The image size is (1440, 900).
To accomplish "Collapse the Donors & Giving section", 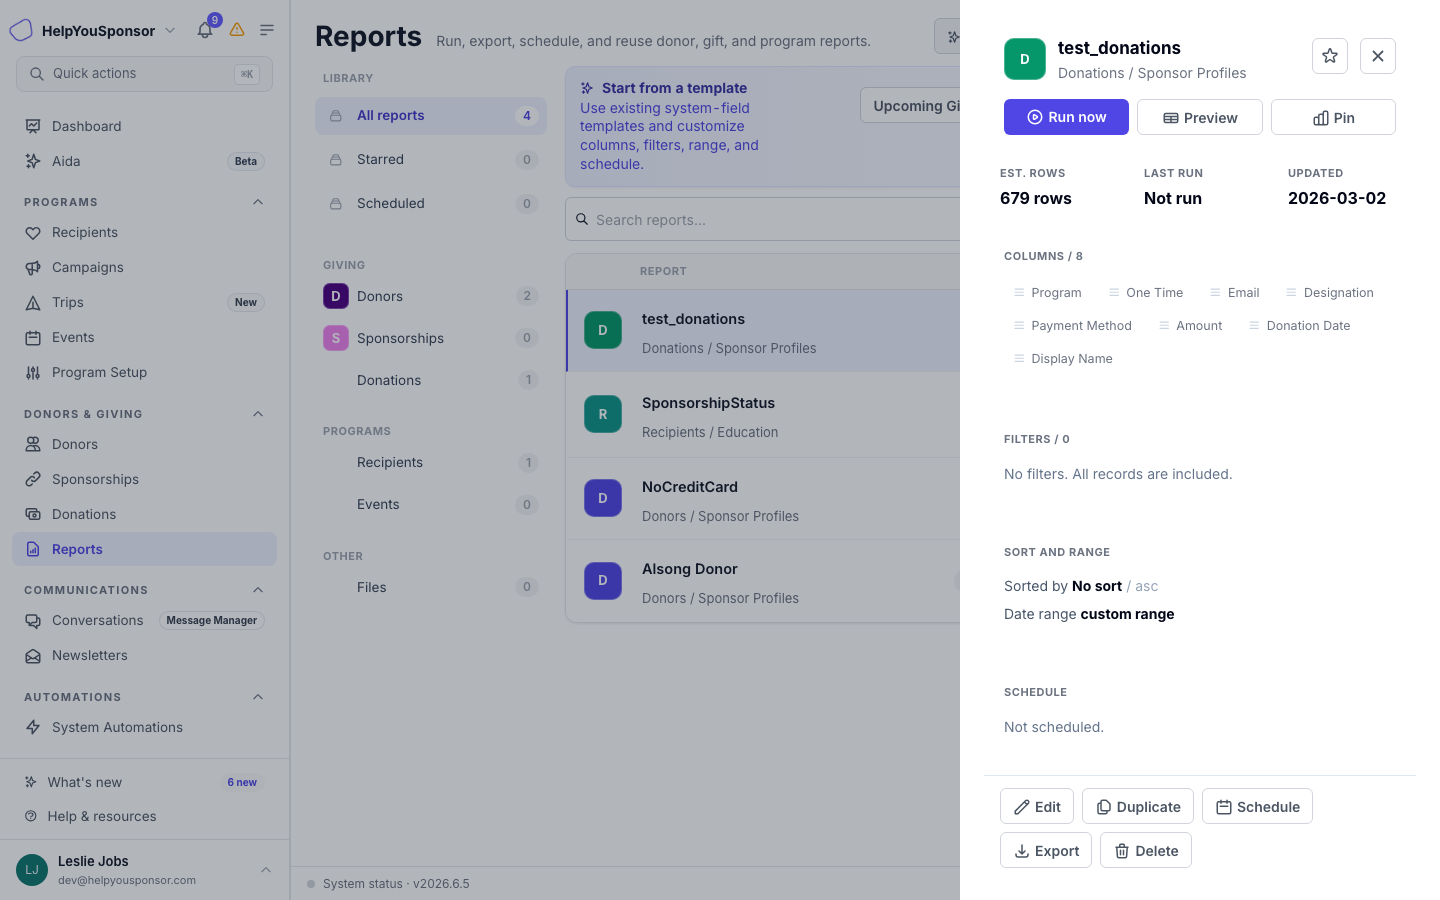I will [x=258, y=414].
